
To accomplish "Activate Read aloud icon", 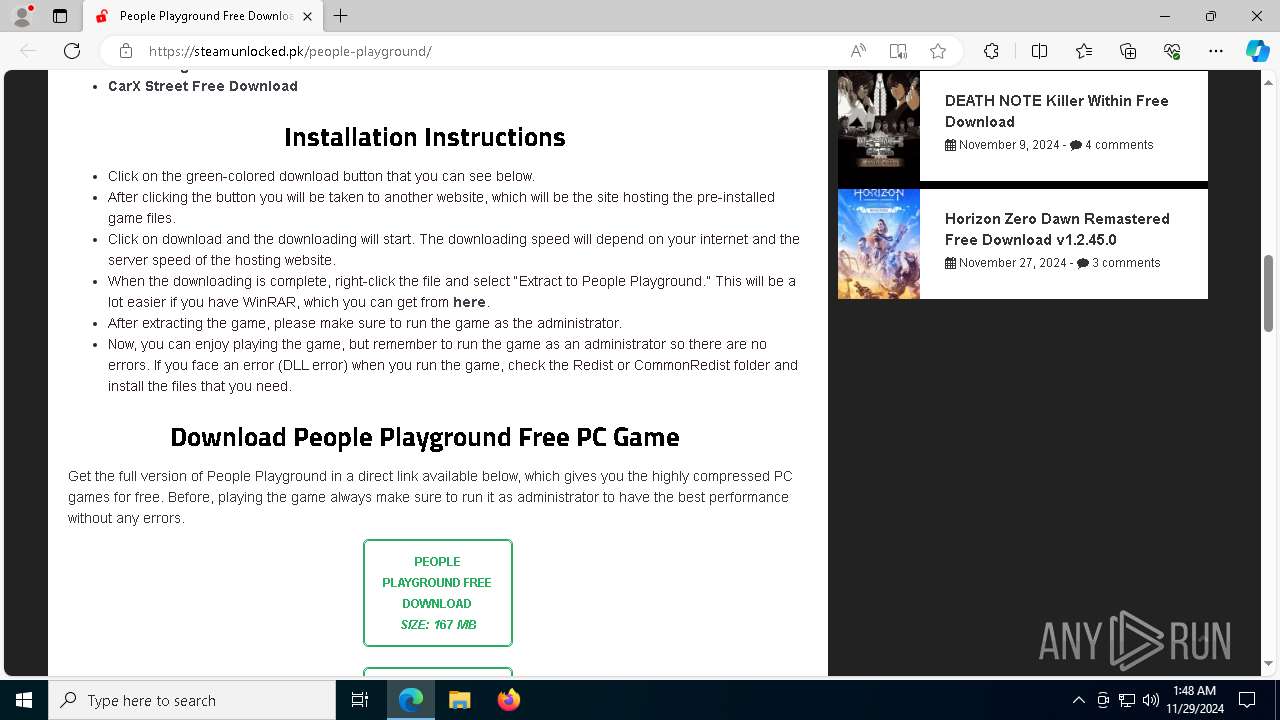I will (858, 51).
